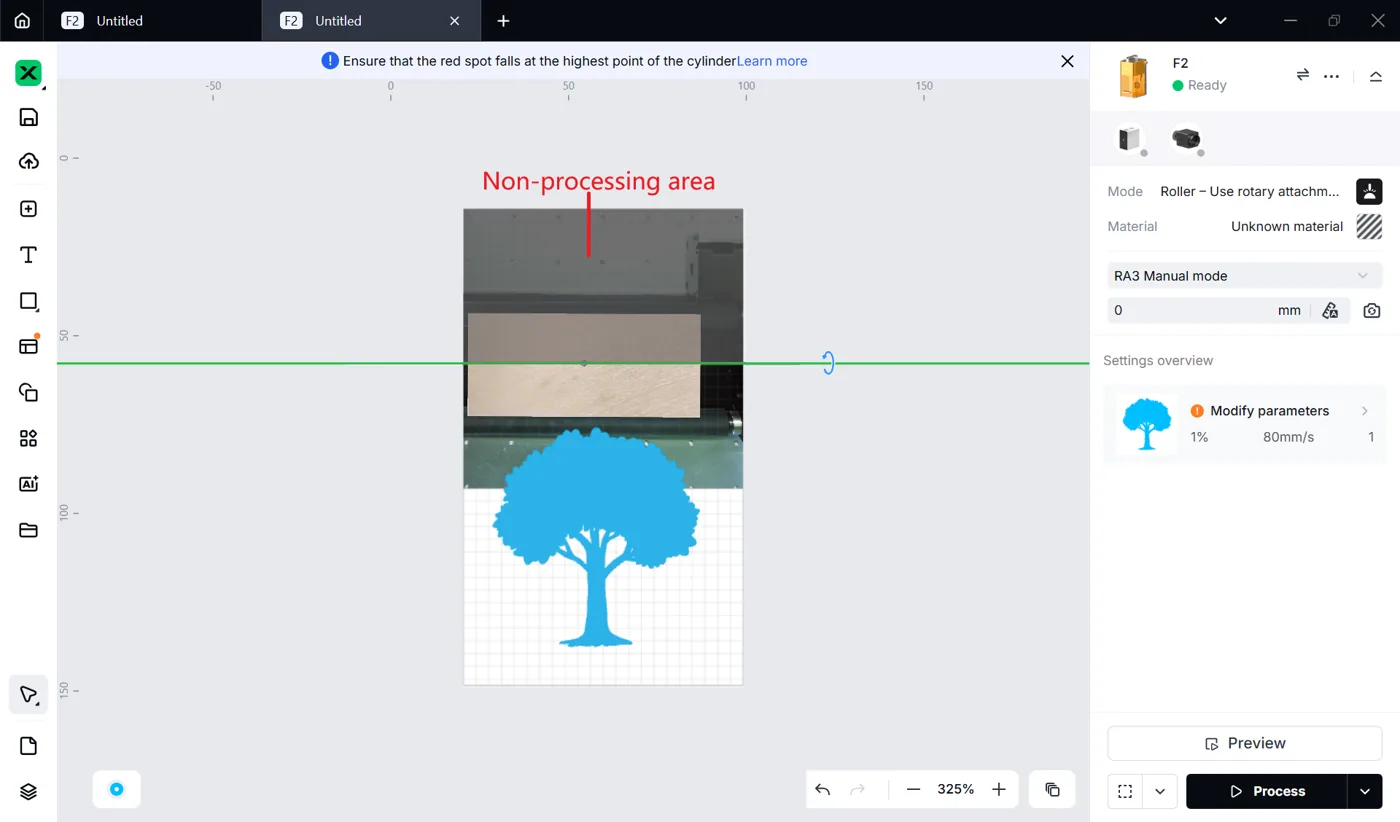Open the Unknown material striped swatch
The image size is (1400, 822).
coord(1369,226)
